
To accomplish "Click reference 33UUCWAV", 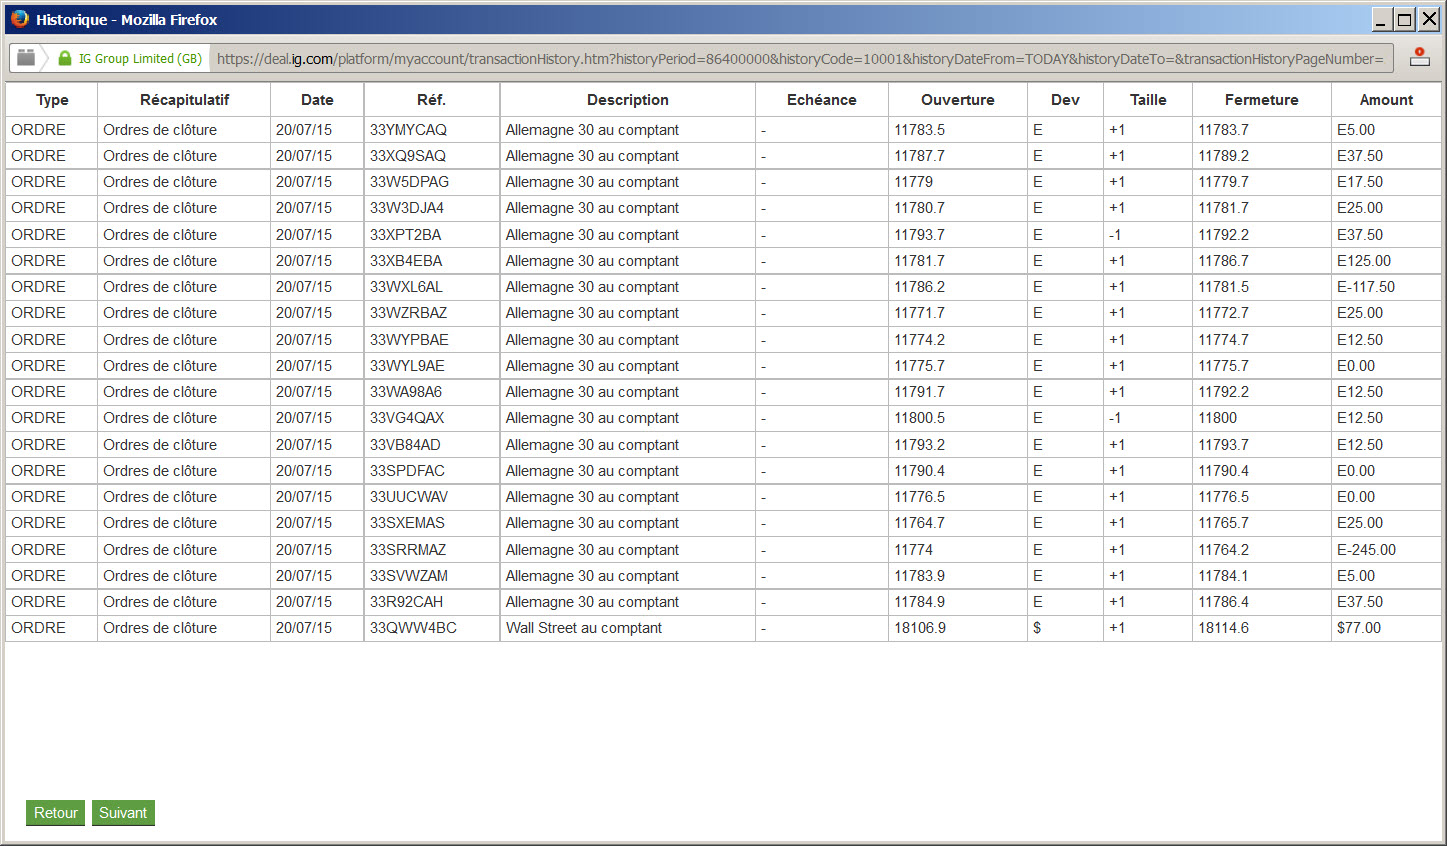I will coord(409,497).
